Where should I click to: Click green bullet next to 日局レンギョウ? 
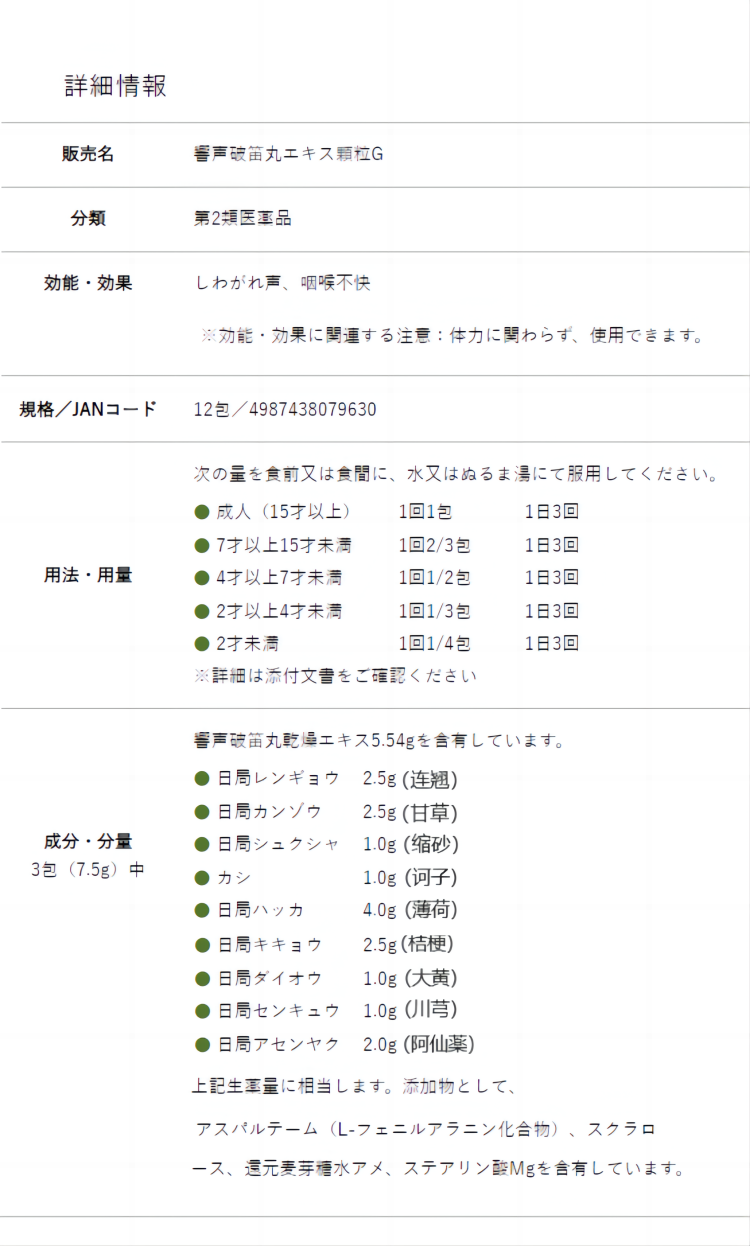coord(201,779)
